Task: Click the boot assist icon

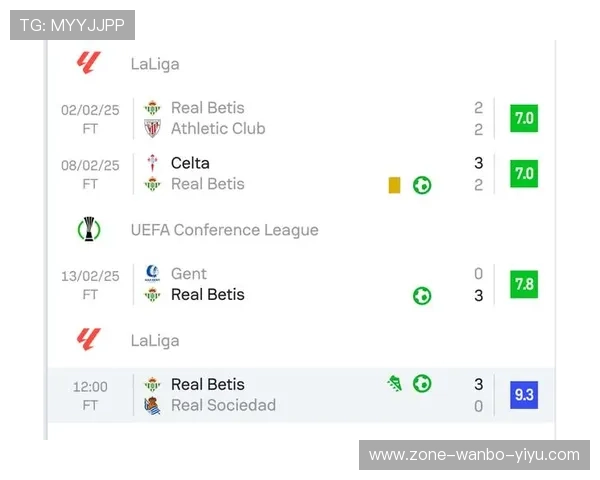Action: point(396,383)
